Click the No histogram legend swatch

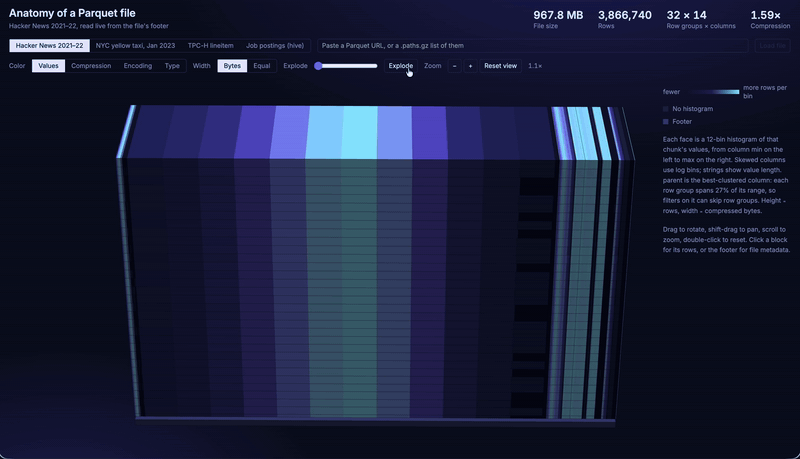[665, 109]
